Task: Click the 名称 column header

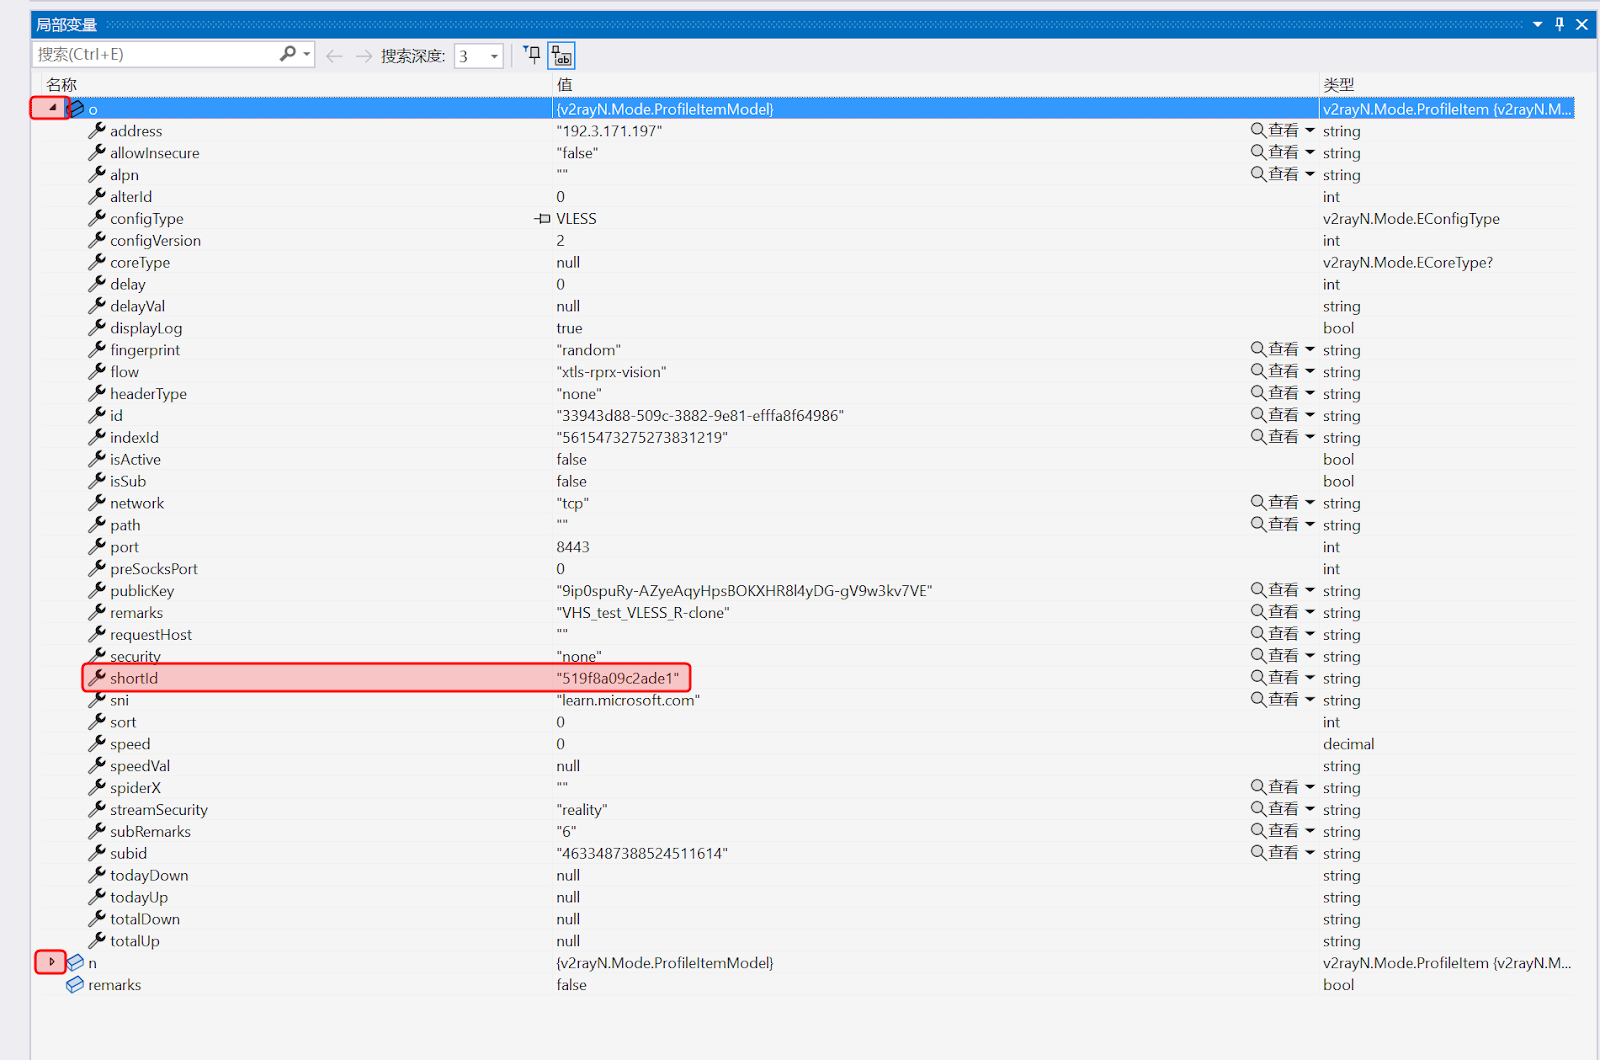Action: pyautogui.click(x=62, y=85)
